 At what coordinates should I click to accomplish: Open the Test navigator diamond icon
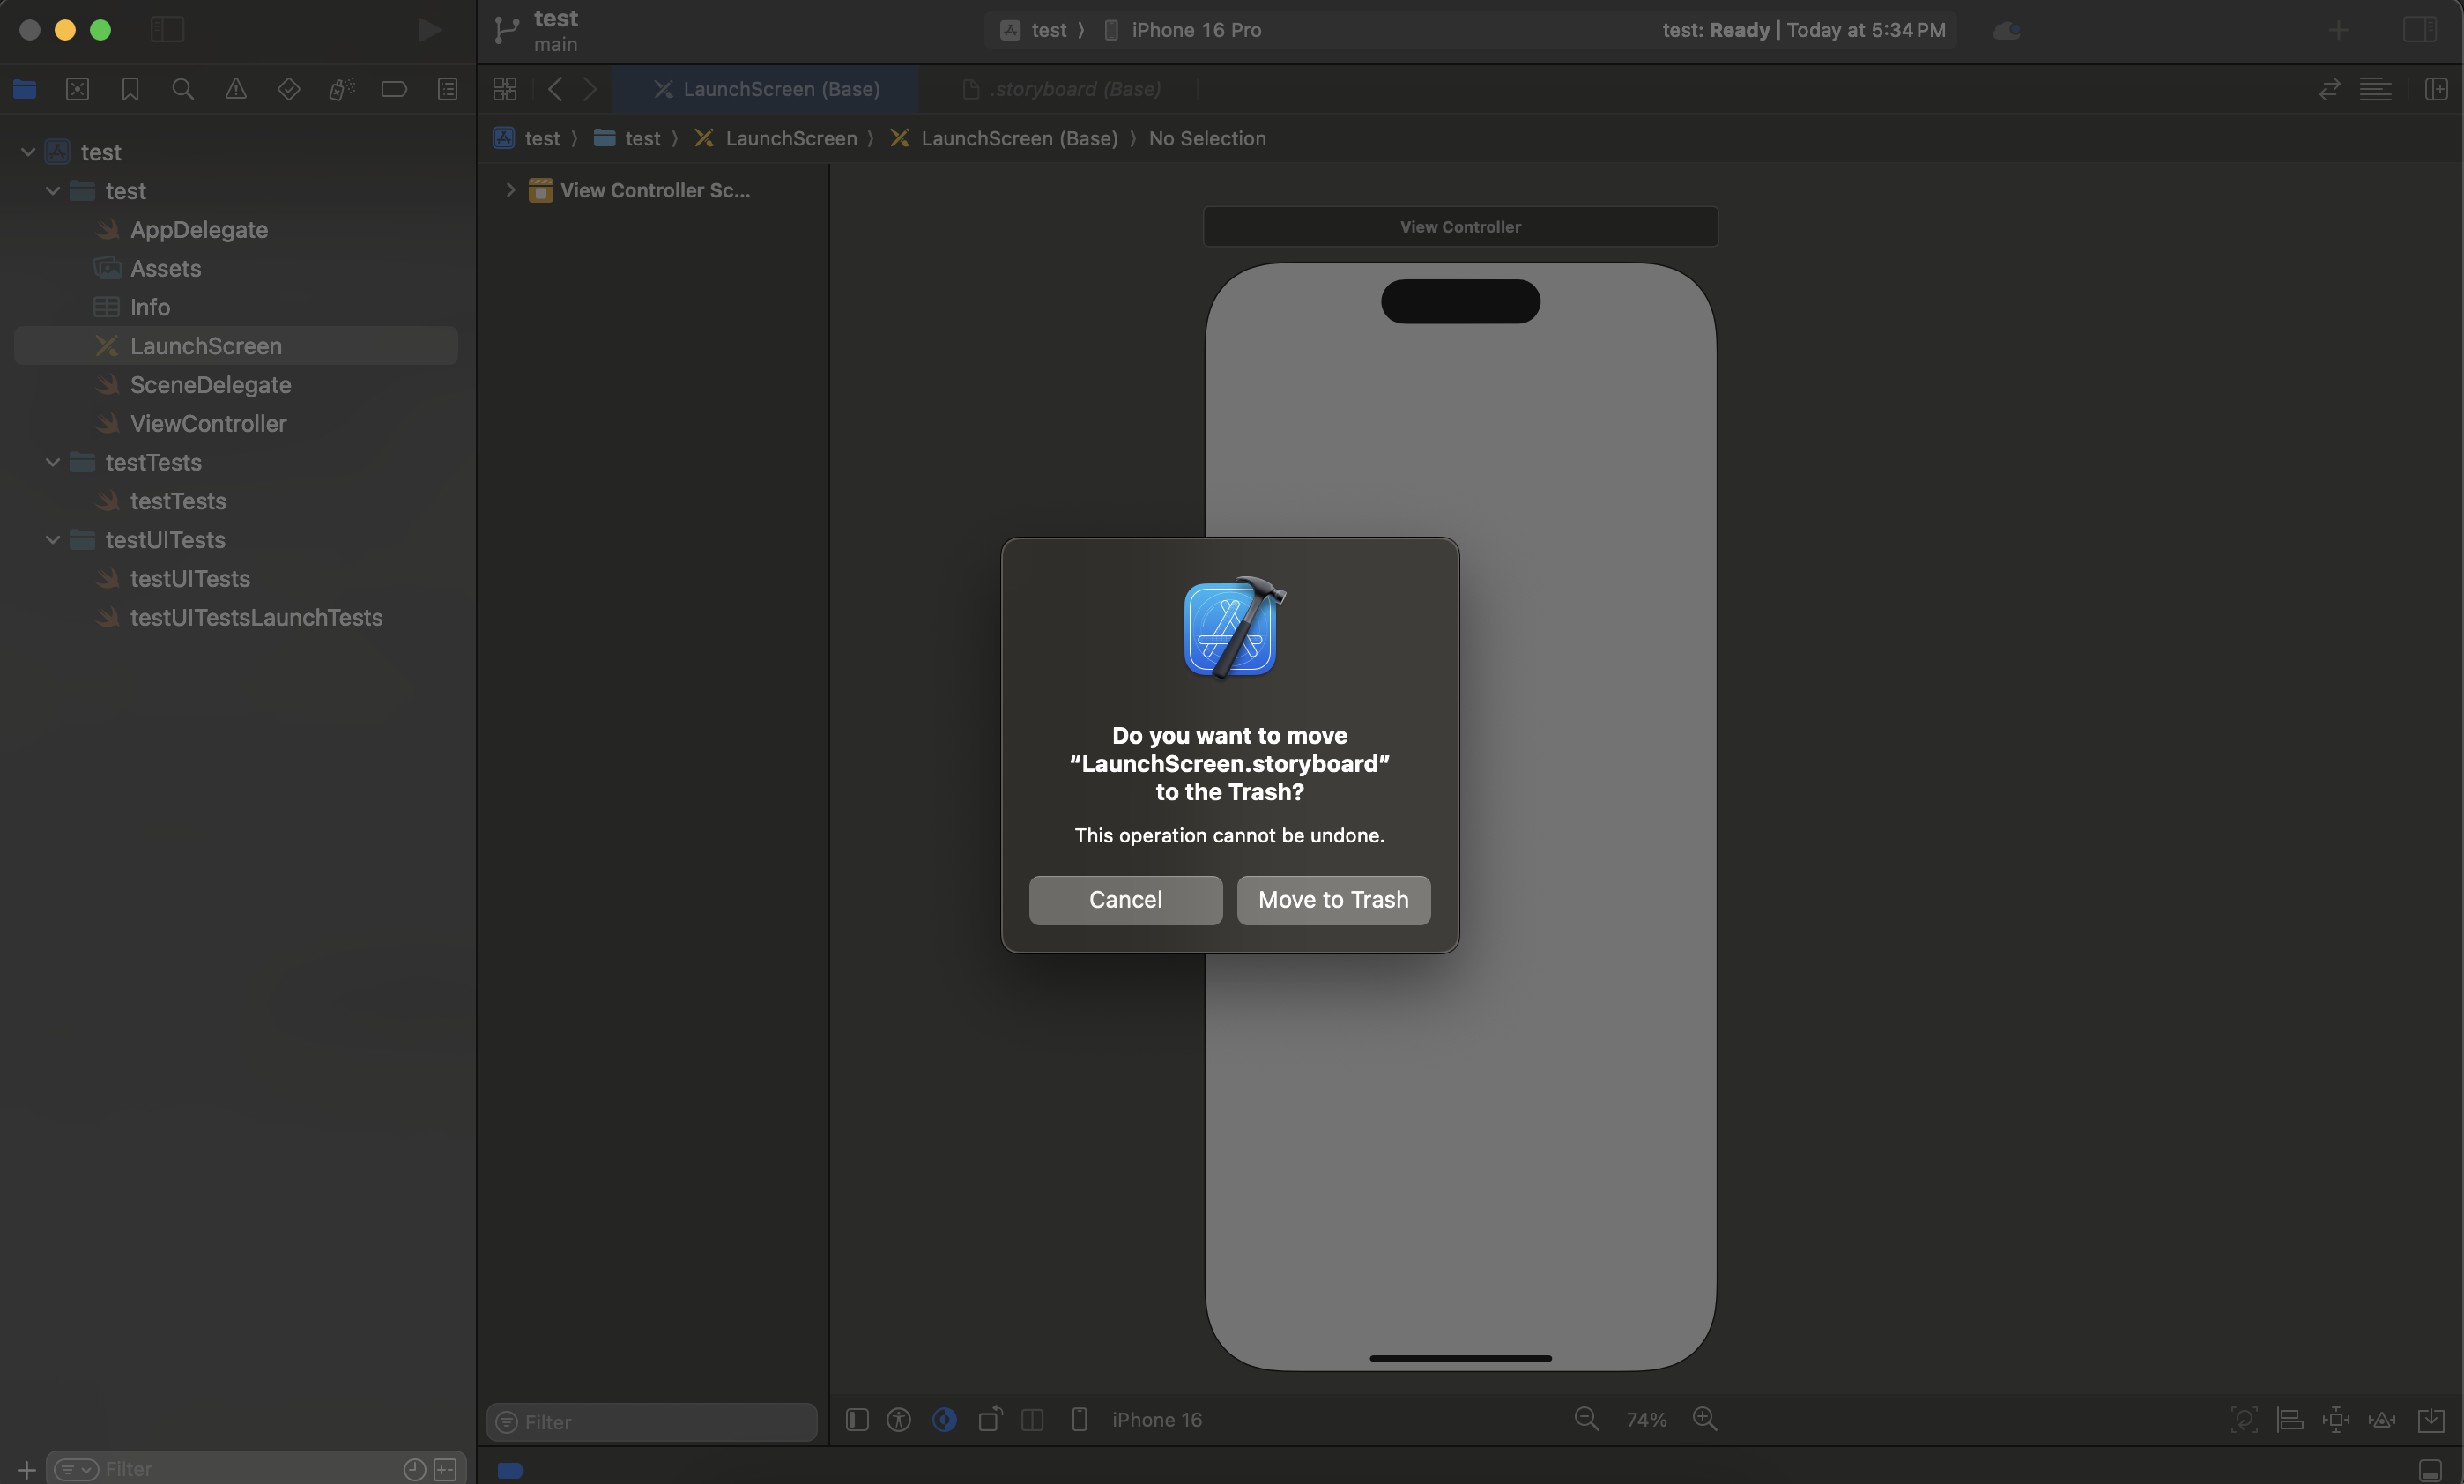[288, 89]
